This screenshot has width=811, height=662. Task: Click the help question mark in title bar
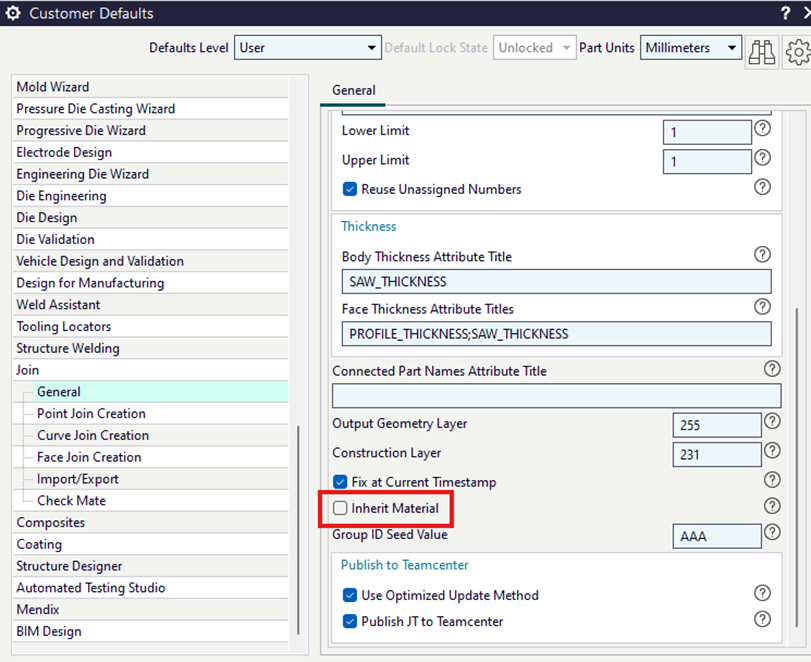pyautogui.click(x=785, y=12)
